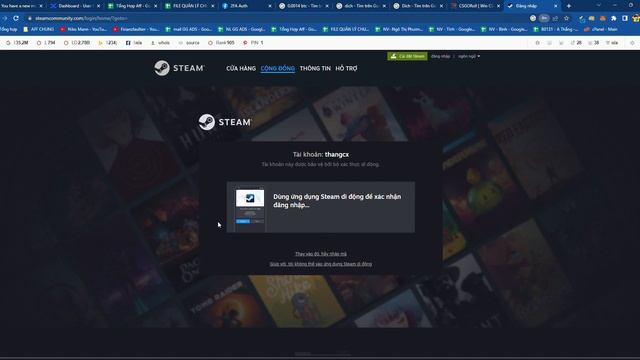Close the CSGORoll tab
This screenshot has height=360, width=640.
[498, 6]
